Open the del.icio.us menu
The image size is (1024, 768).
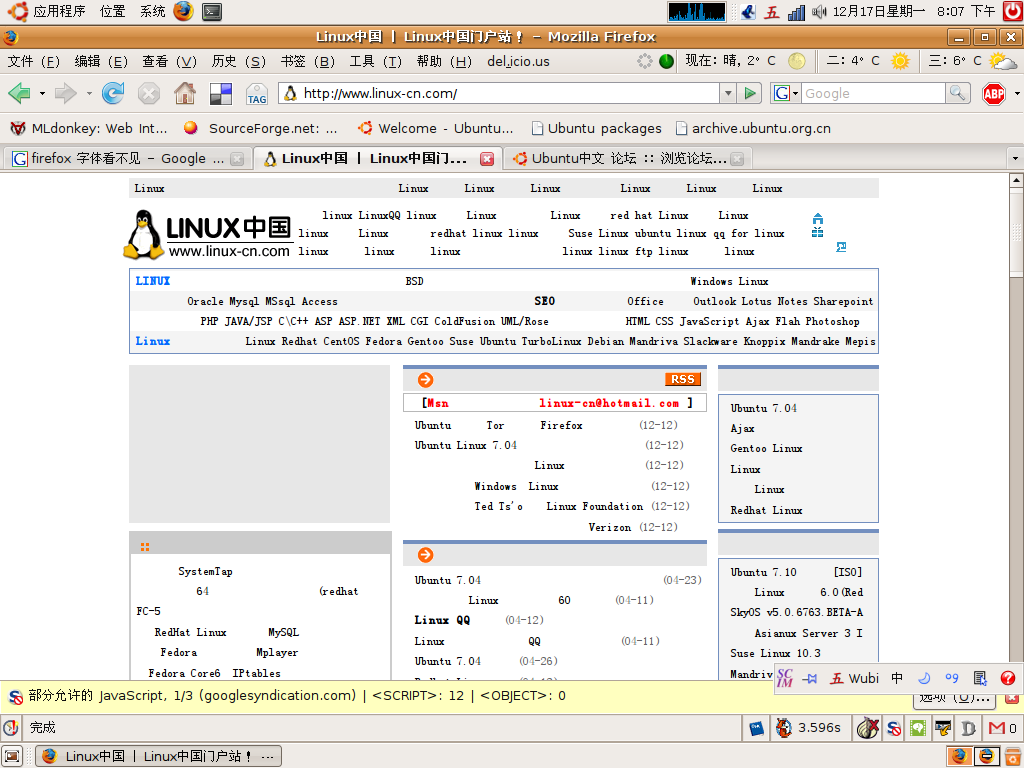[x=518, y=61]
